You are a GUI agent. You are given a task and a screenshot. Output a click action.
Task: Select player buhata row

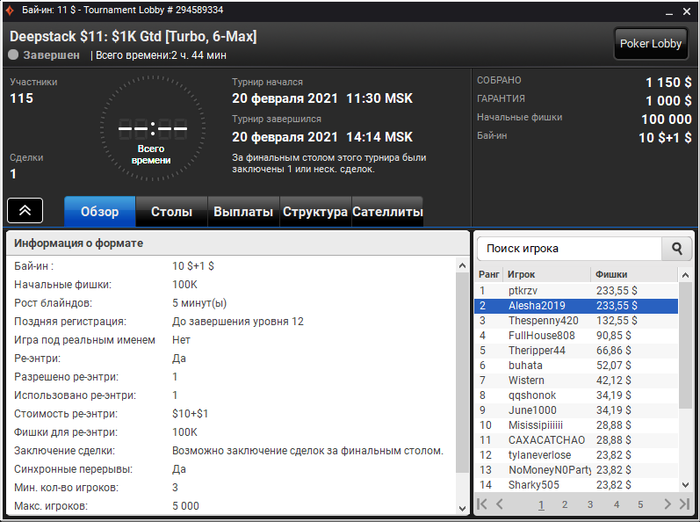point(576,365)
